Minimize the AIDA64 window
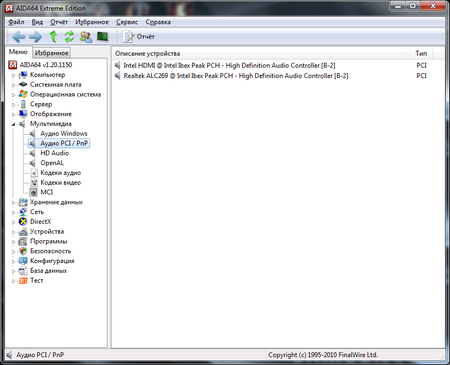The image size is (450, 365). (x=398, y=6)
